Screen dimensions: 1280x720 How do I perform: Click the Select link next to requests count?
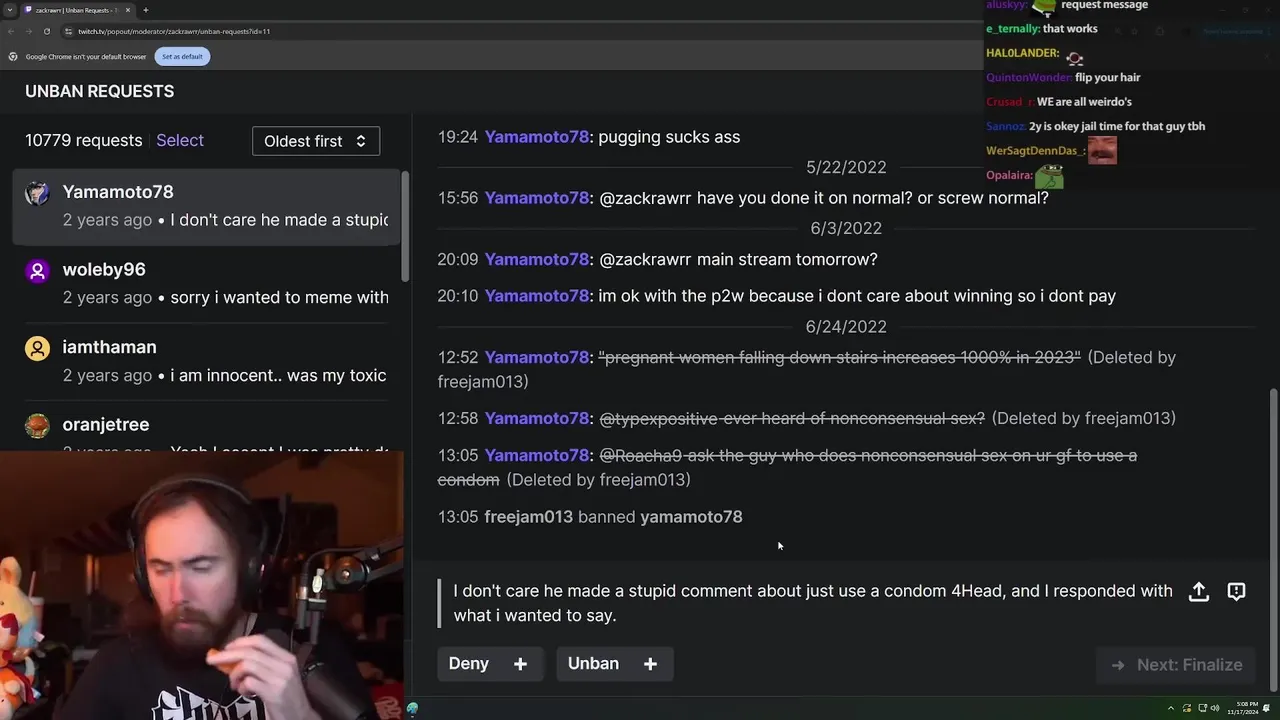point(180,141)
